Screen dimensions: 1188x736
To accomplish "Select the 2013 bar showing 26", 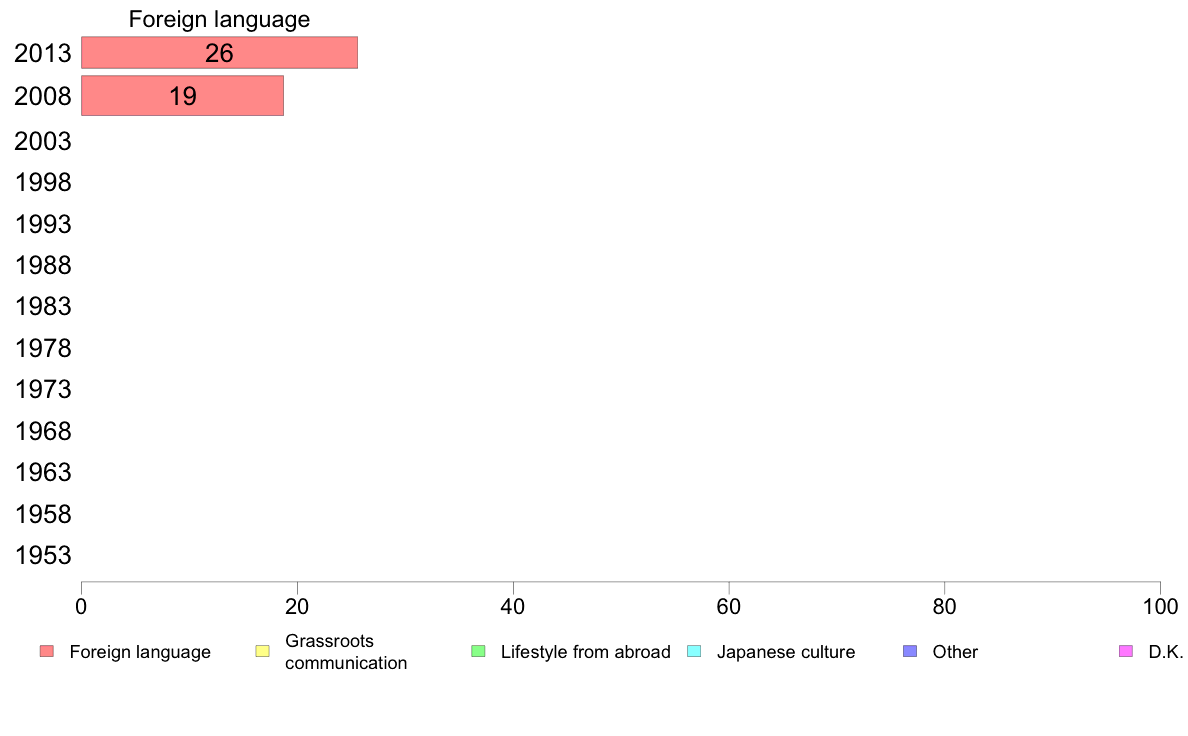I will tap(219, 52).
